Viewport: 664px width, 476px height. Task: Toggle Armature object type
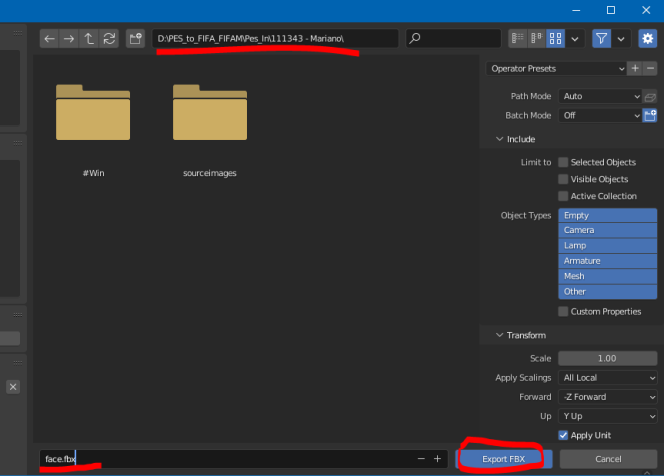click(x=608, y=261)
